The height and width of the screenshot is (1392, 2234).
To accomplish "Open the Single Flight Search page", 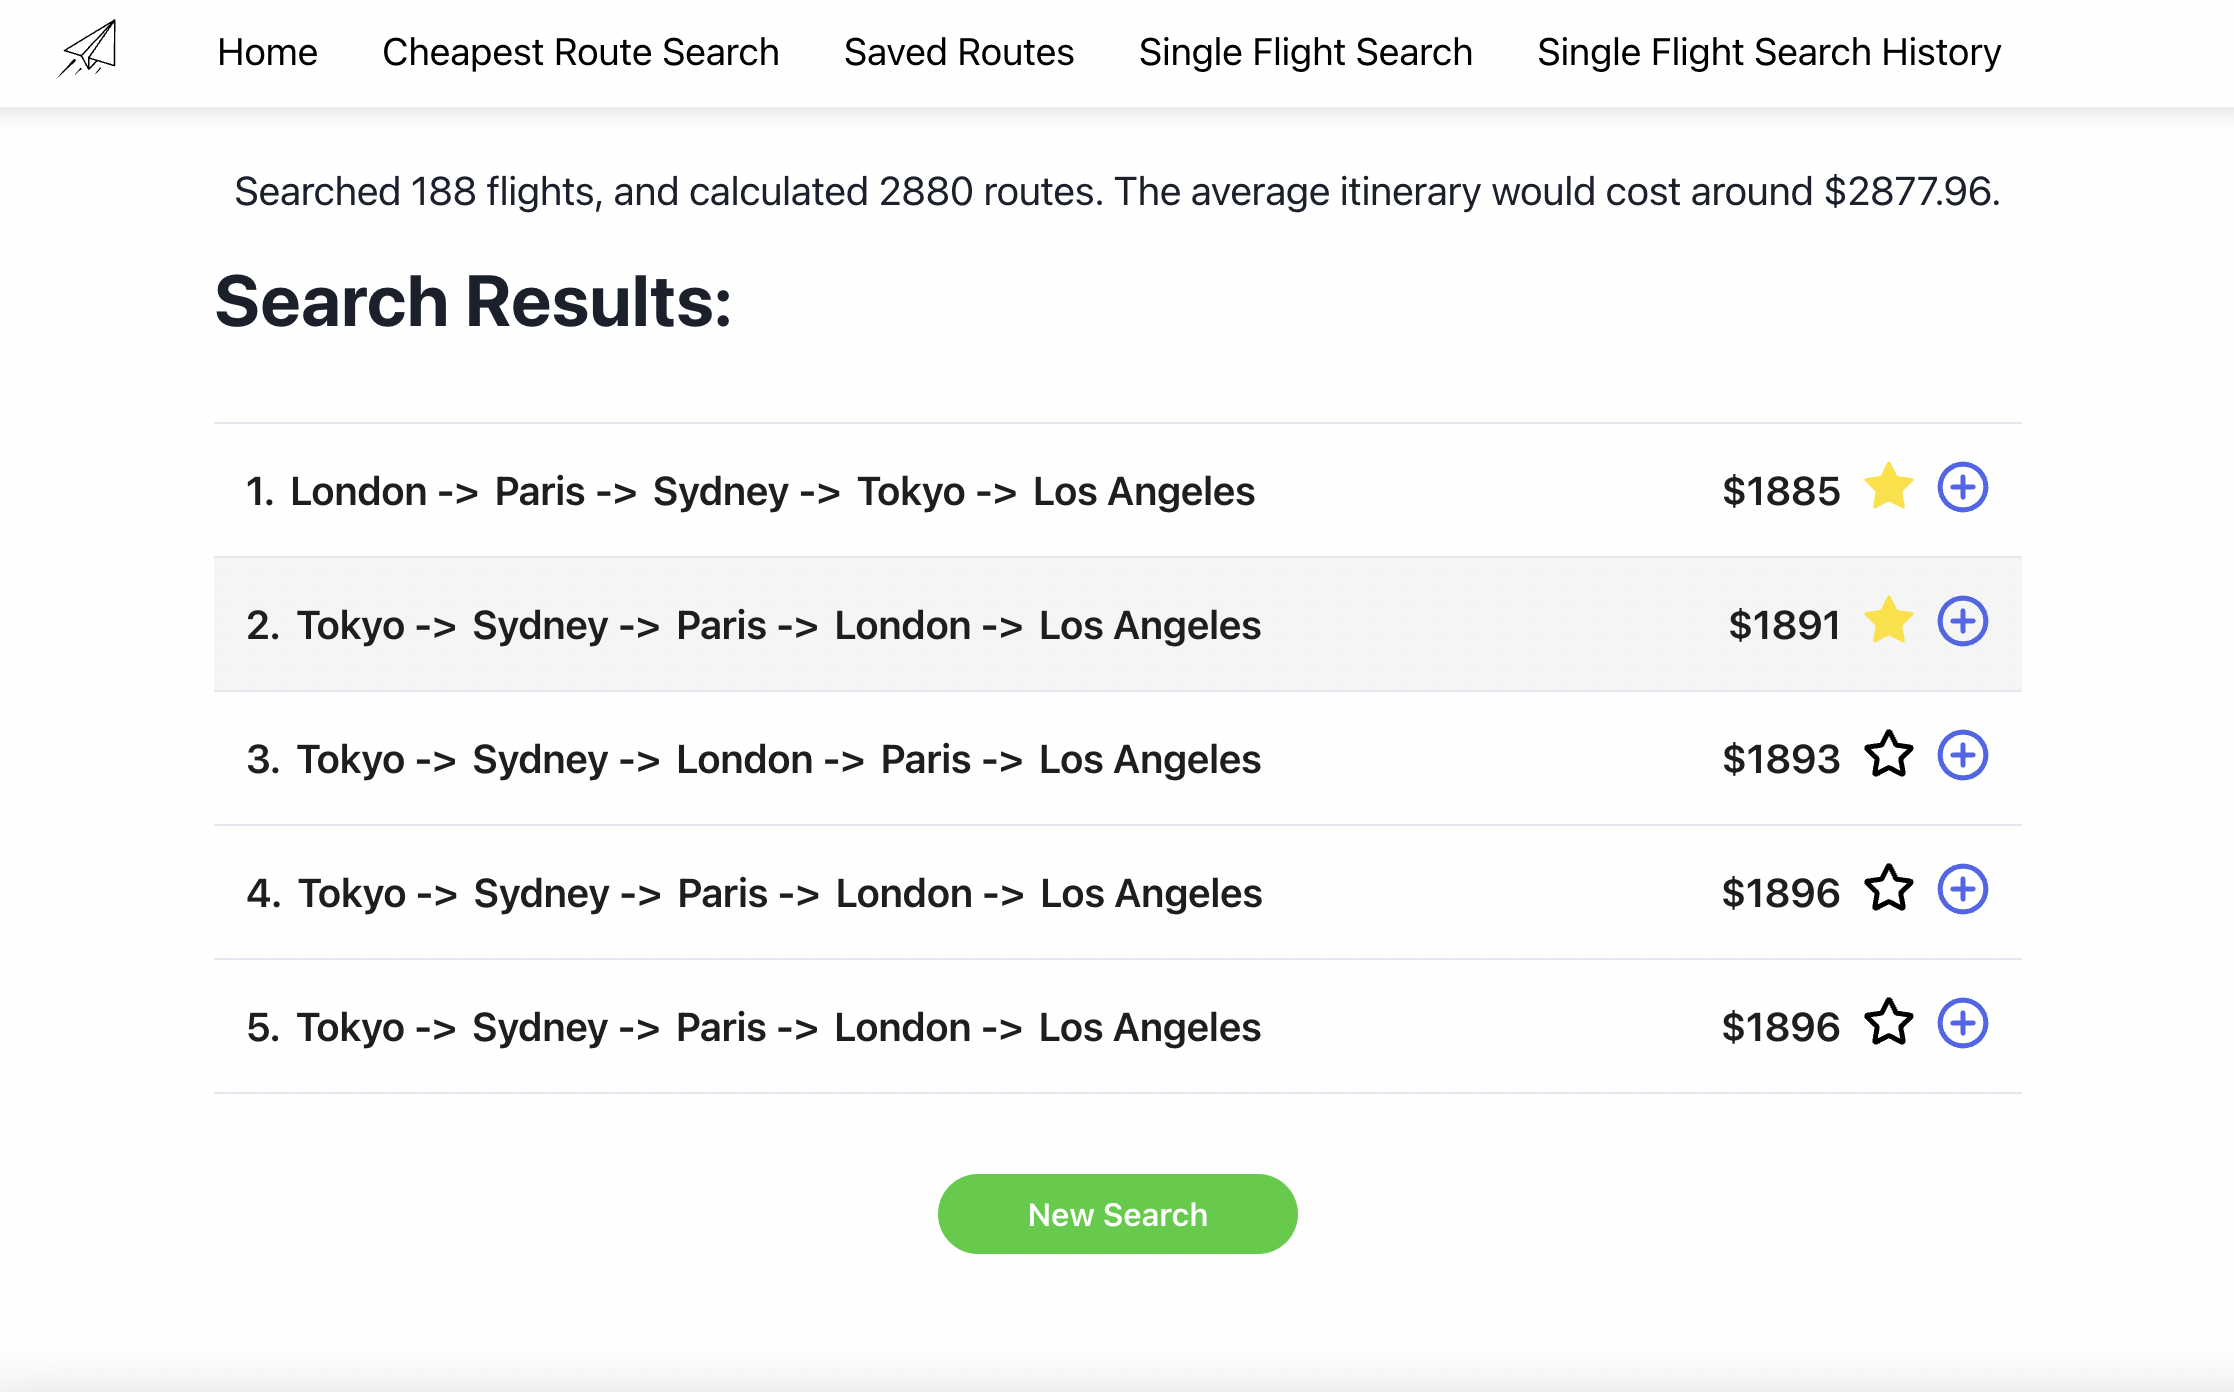I will (1305, 52).
